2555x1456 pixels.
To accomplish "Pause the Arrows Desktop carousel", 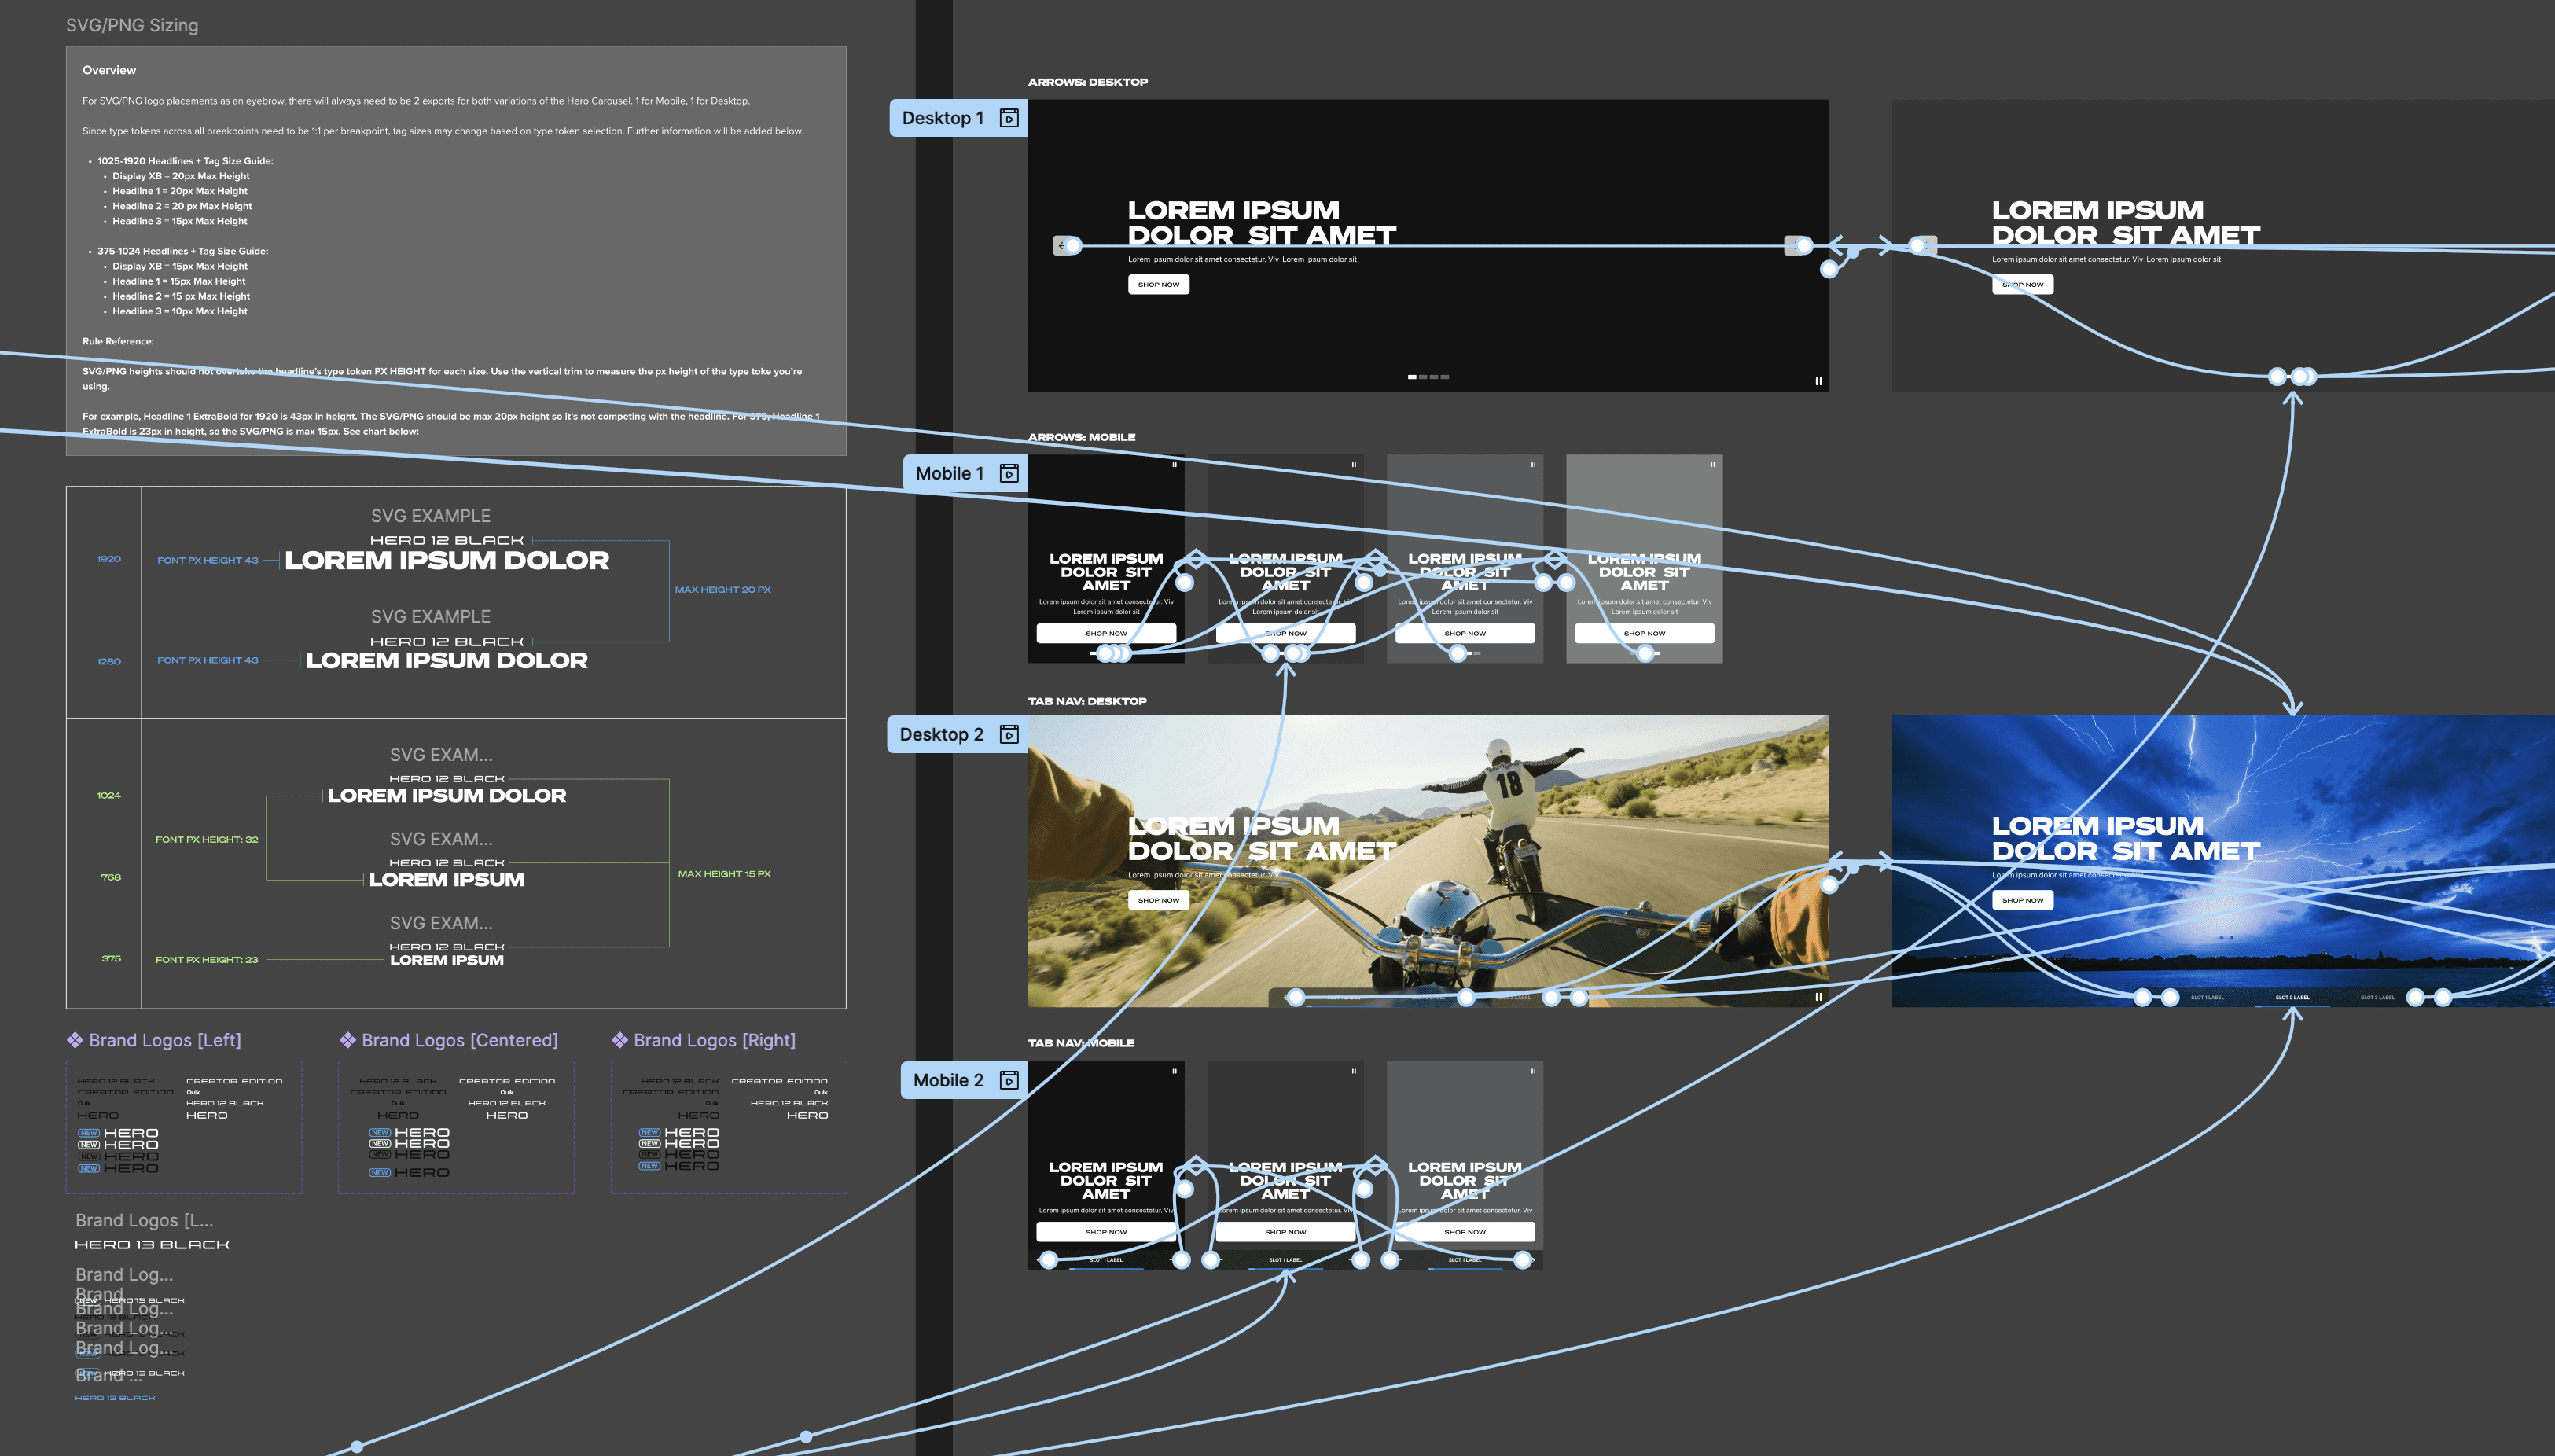I will [1818, 381].
